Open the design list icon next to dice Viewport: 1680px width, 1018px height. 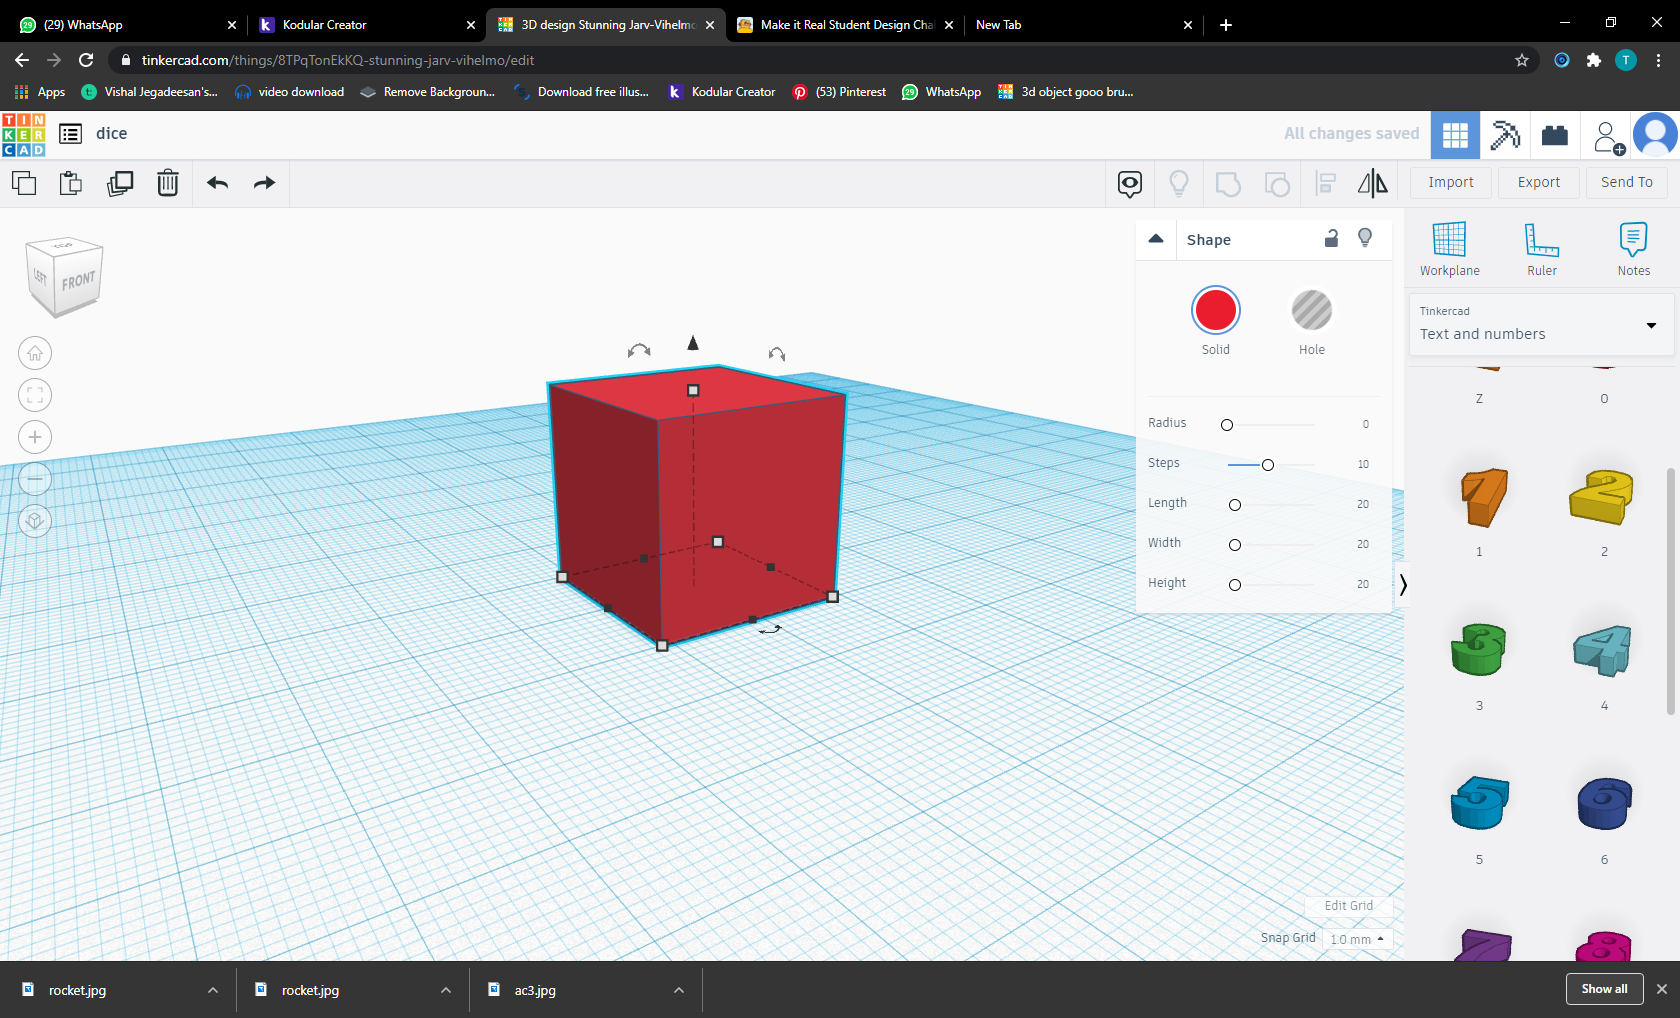pyautogui.click(x=70, y=134)
